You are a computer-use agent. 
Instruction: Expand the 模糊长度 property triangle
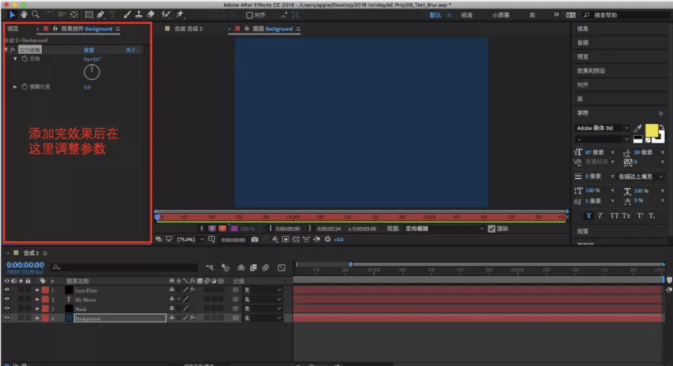pos(15,87)
